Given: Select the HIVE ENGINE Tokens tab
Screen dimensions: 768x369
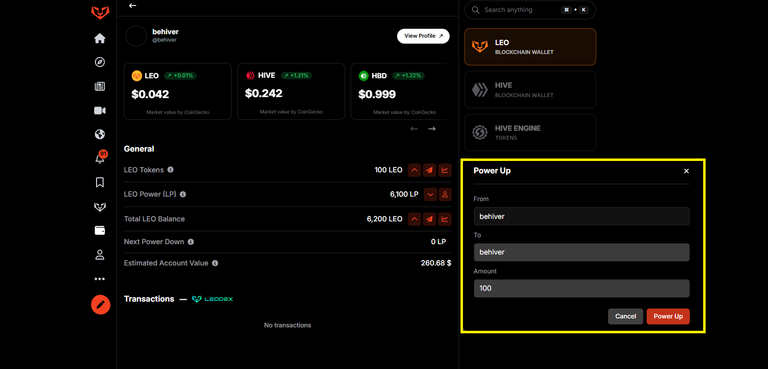Looking at the screenshot, I should point(530,132).
